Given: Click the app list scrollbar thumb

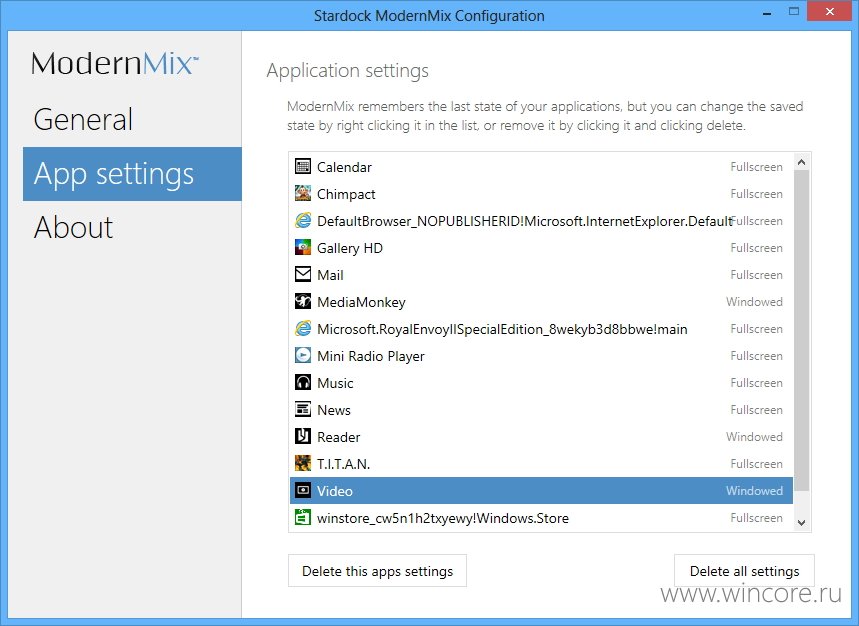Looking at the screenshot, I should point(801,330).
